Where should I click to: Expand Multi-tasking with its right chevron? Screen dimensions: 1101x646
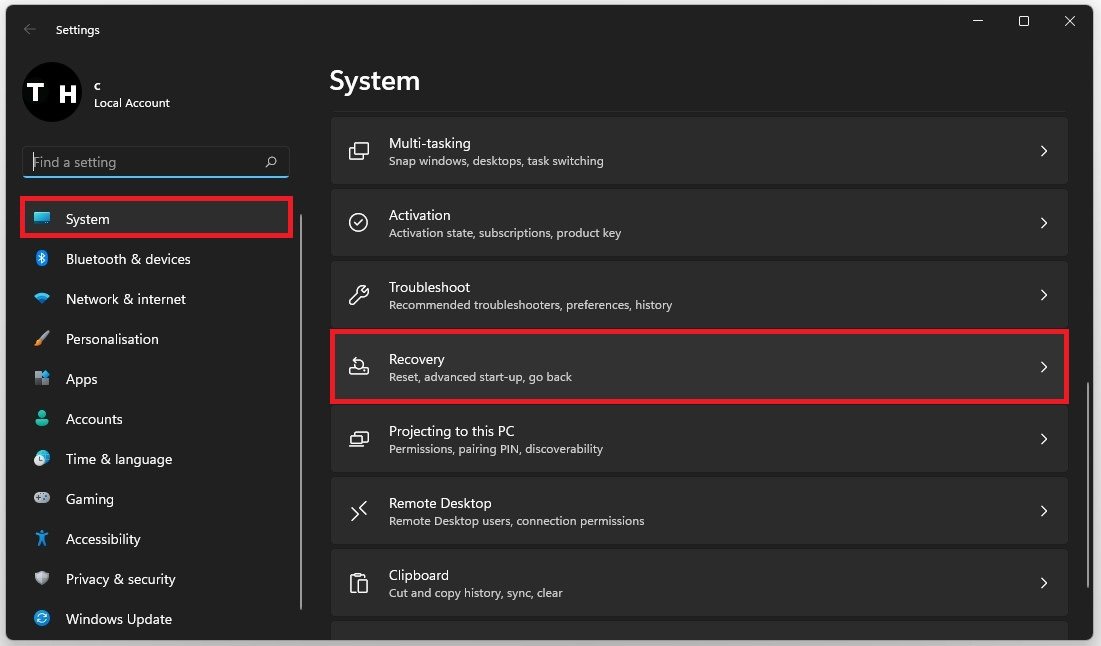1043,151
